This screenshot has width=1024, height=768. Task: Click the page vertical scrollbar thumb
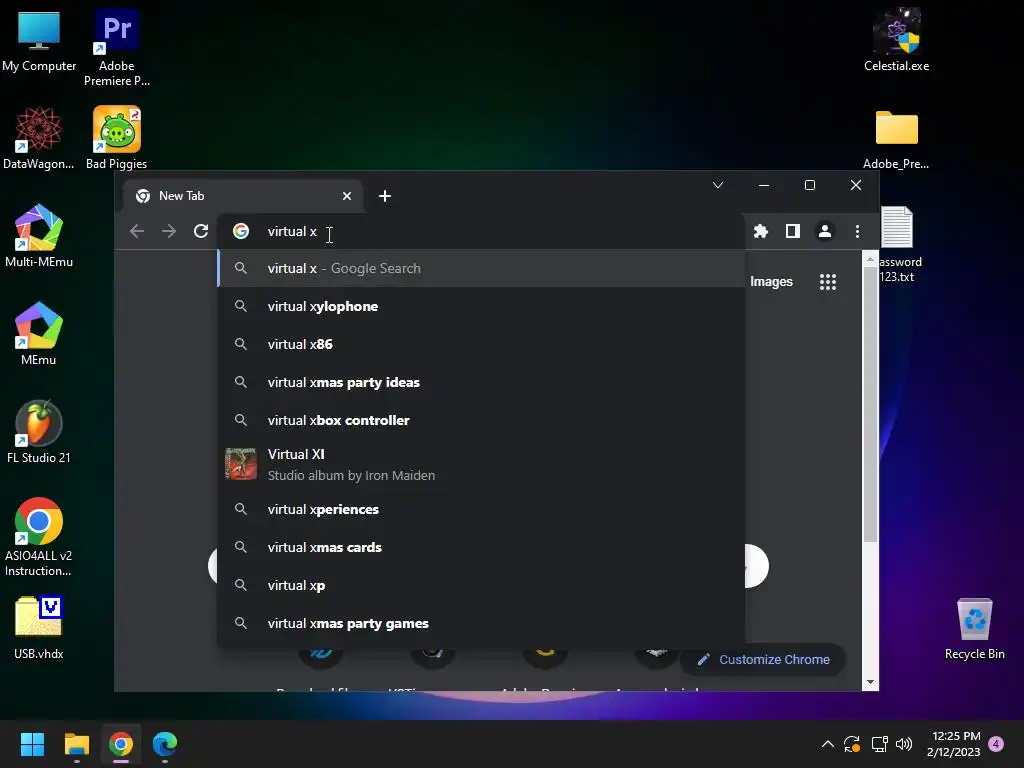(870, 404)
